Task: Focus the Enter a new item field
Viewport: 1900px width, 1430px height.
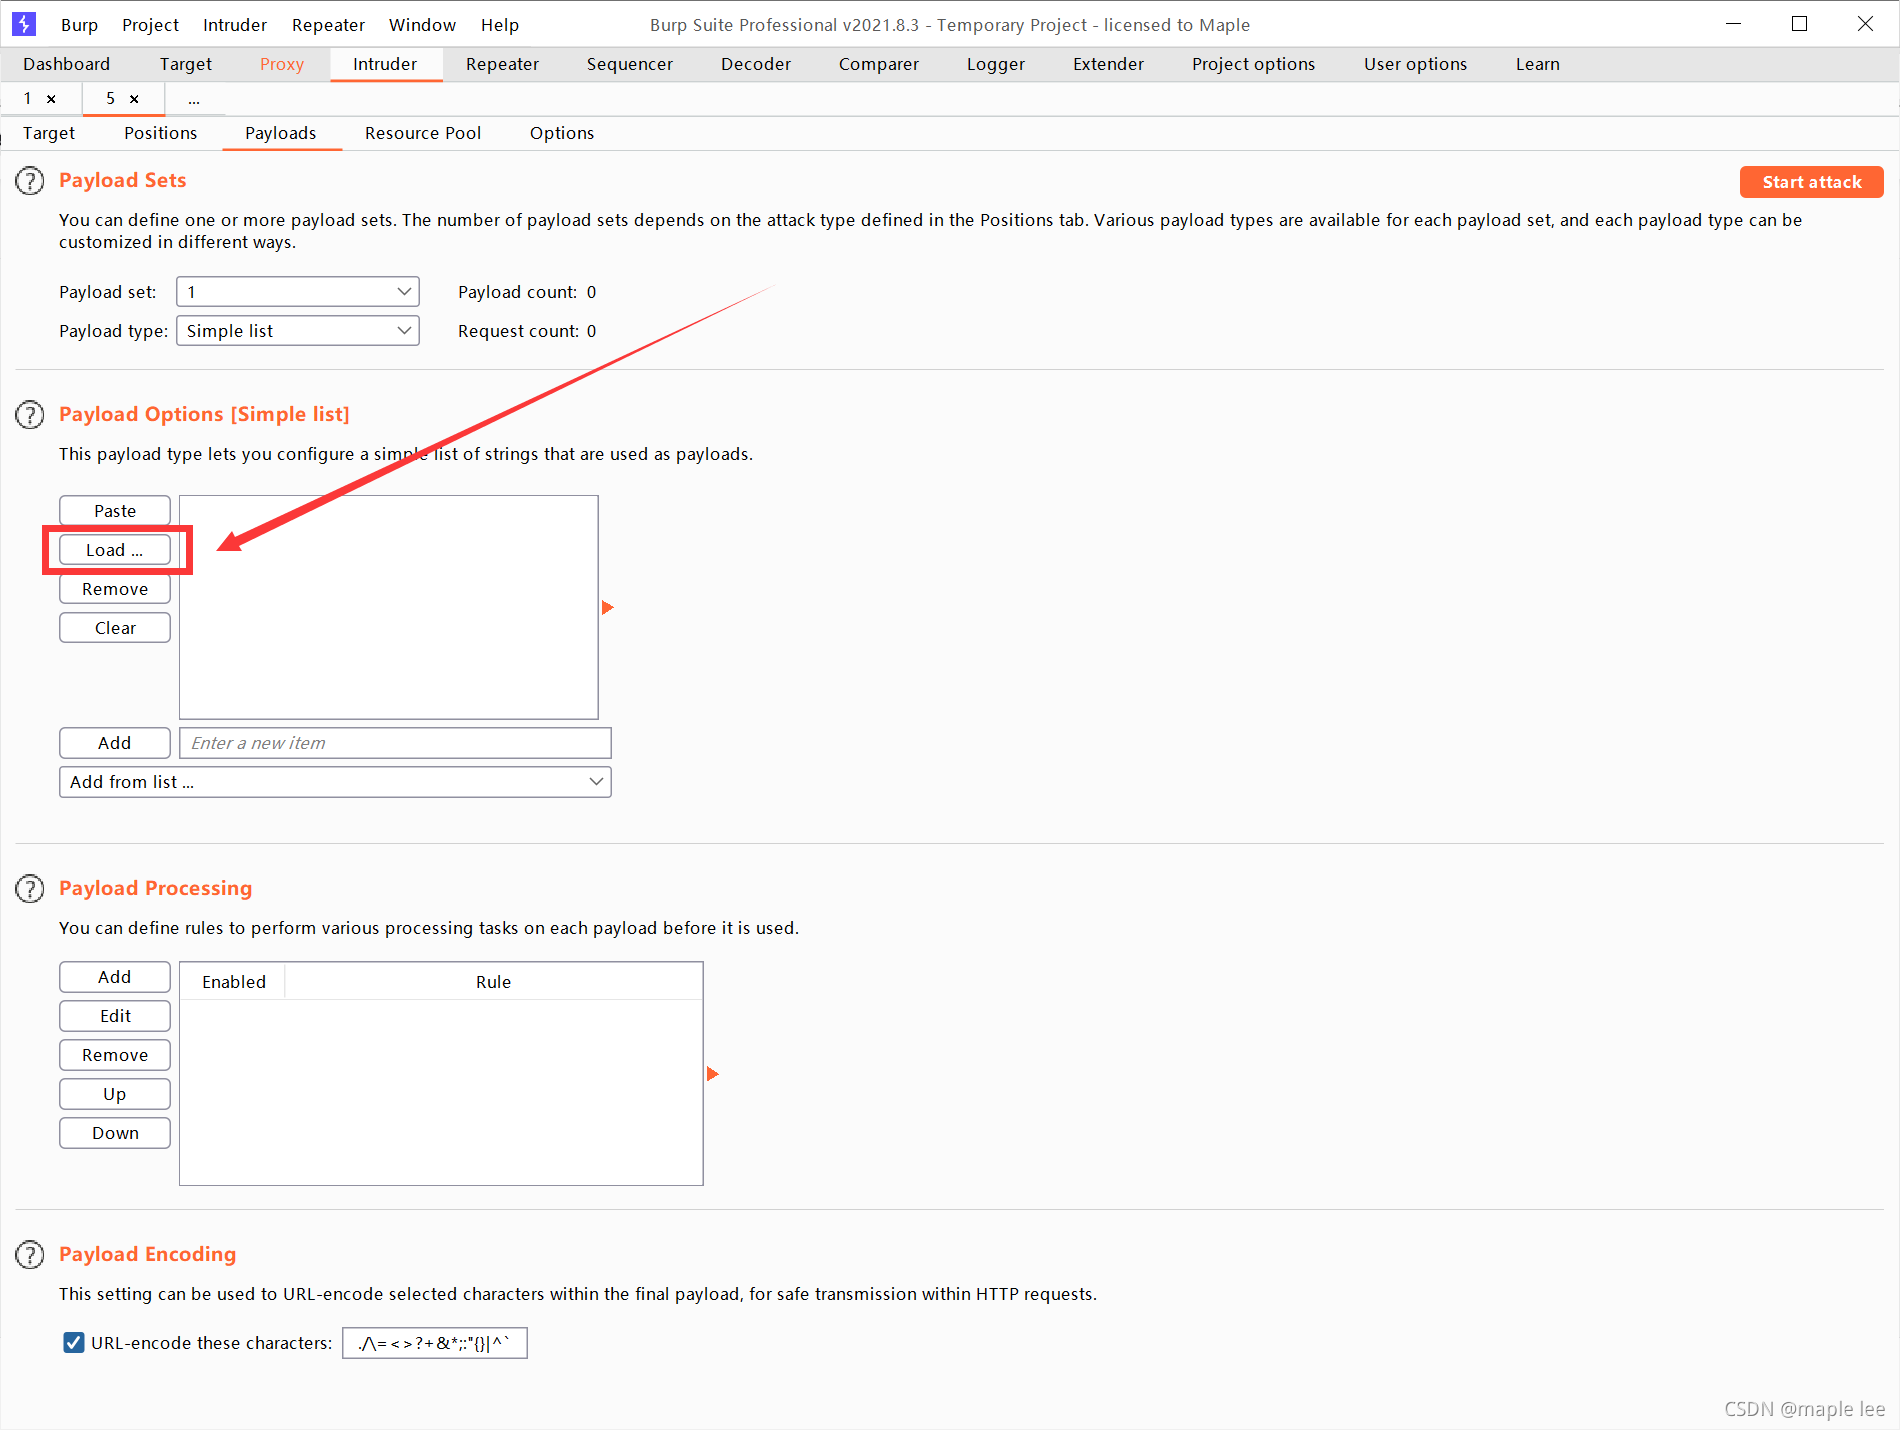Action: (x=395, y=743)
